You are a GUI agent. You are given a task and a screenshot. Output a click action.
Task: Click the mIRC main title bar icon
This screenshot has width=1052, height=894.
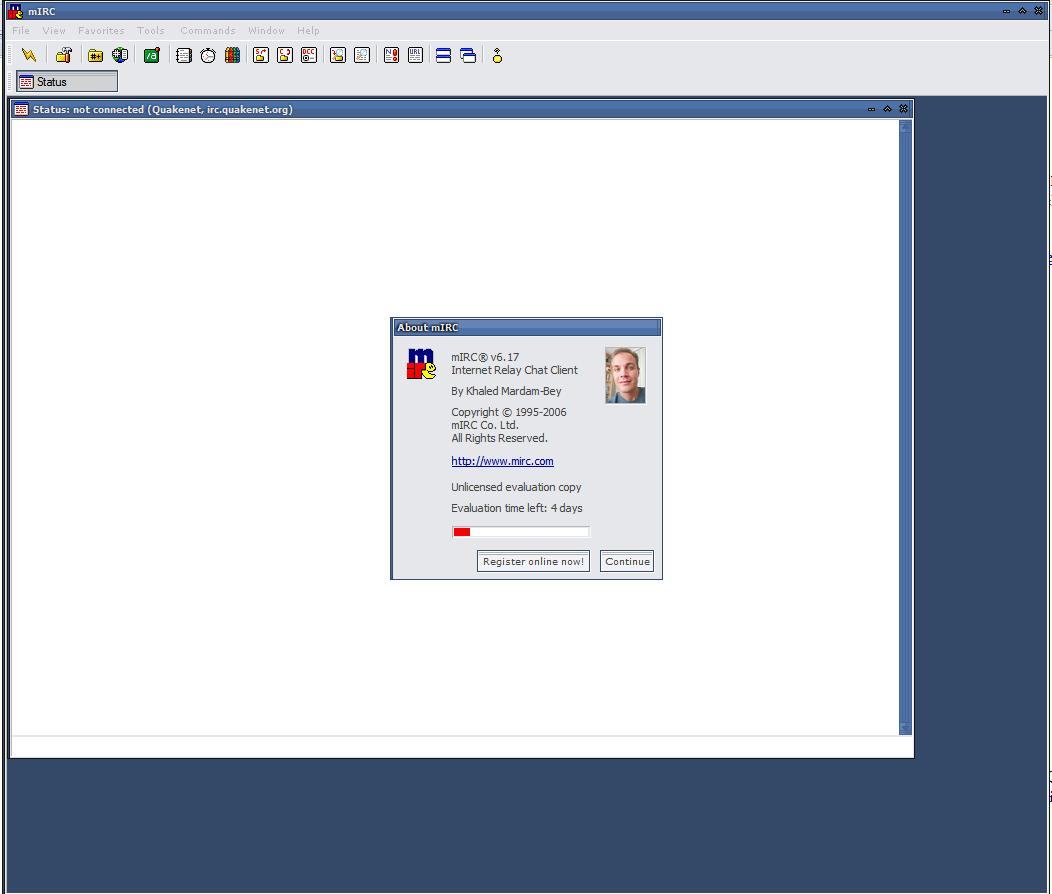tap(15, 11)
